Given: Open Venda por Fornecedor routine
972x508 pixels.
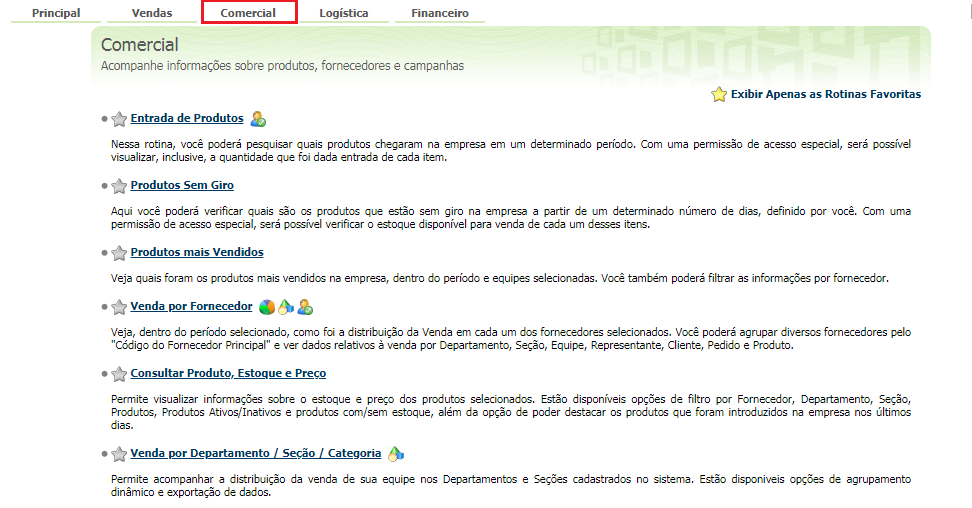Looking at the screenshot, I should tap(192, 306).
